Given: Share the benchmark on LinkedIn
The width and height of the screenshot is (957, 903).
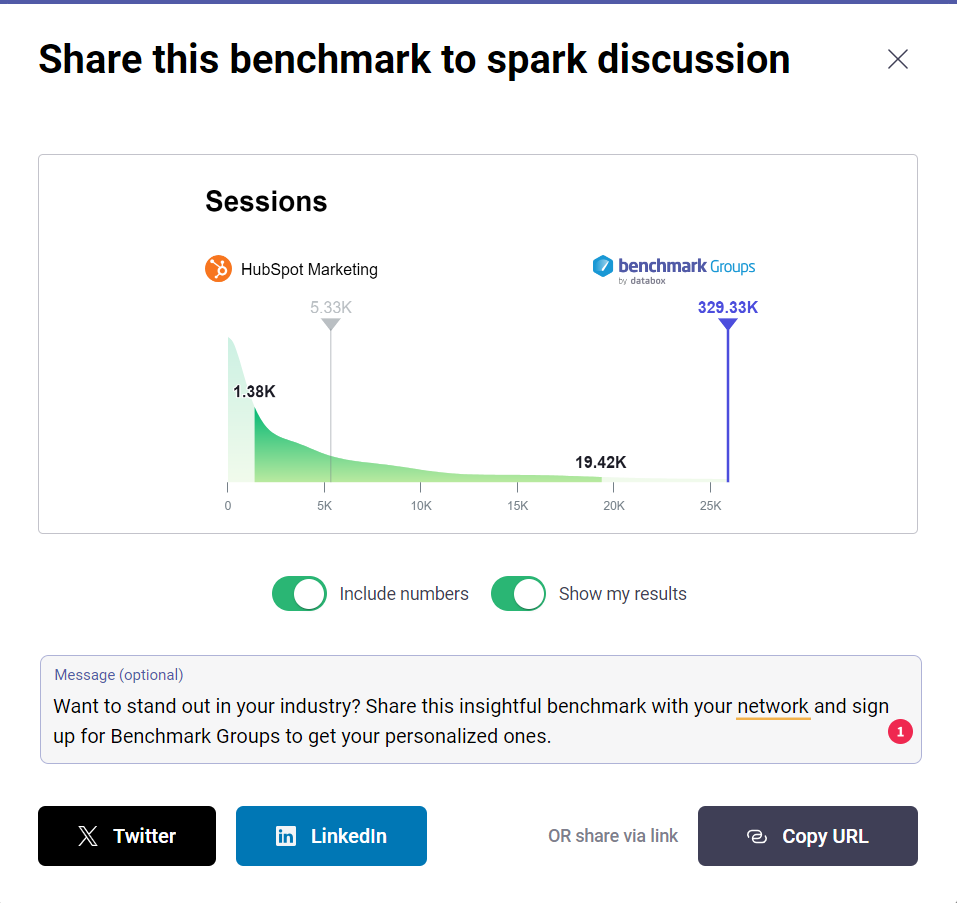Looking at the screenshot, I should [x=331, y=836].
